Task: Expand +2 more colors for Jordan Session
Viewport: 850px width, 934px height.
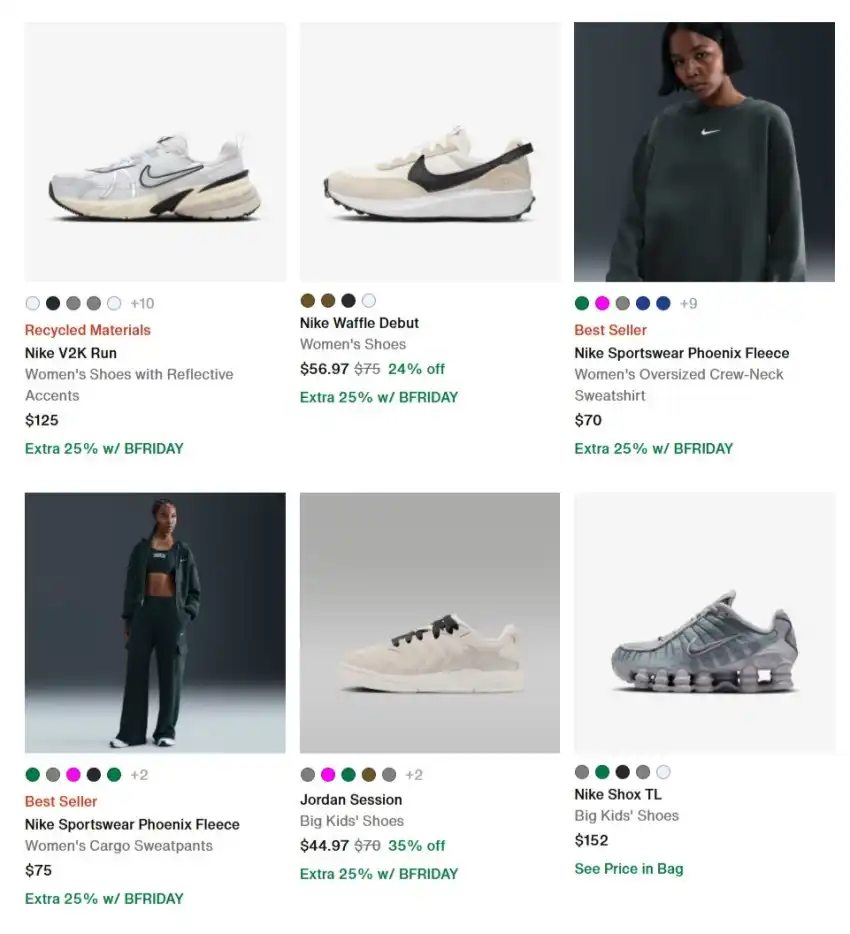Action: click(414, 774)
